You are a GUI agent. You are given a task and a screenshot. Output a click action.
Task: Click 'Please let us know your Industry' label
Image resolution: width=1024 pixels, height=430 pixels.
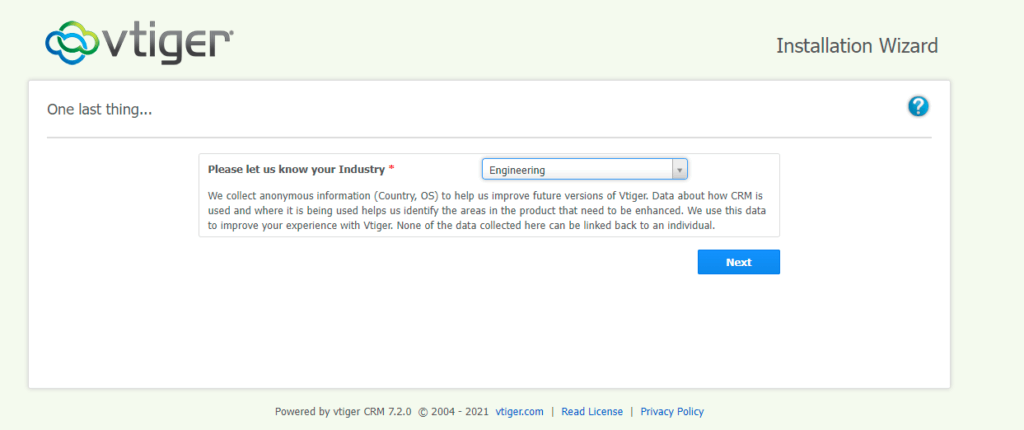296,169
